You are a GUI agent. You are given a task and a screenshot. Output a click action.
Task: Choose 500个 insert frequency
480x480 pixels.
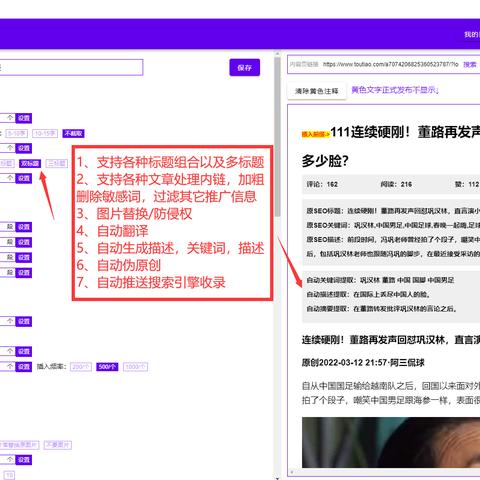point(107,367)
